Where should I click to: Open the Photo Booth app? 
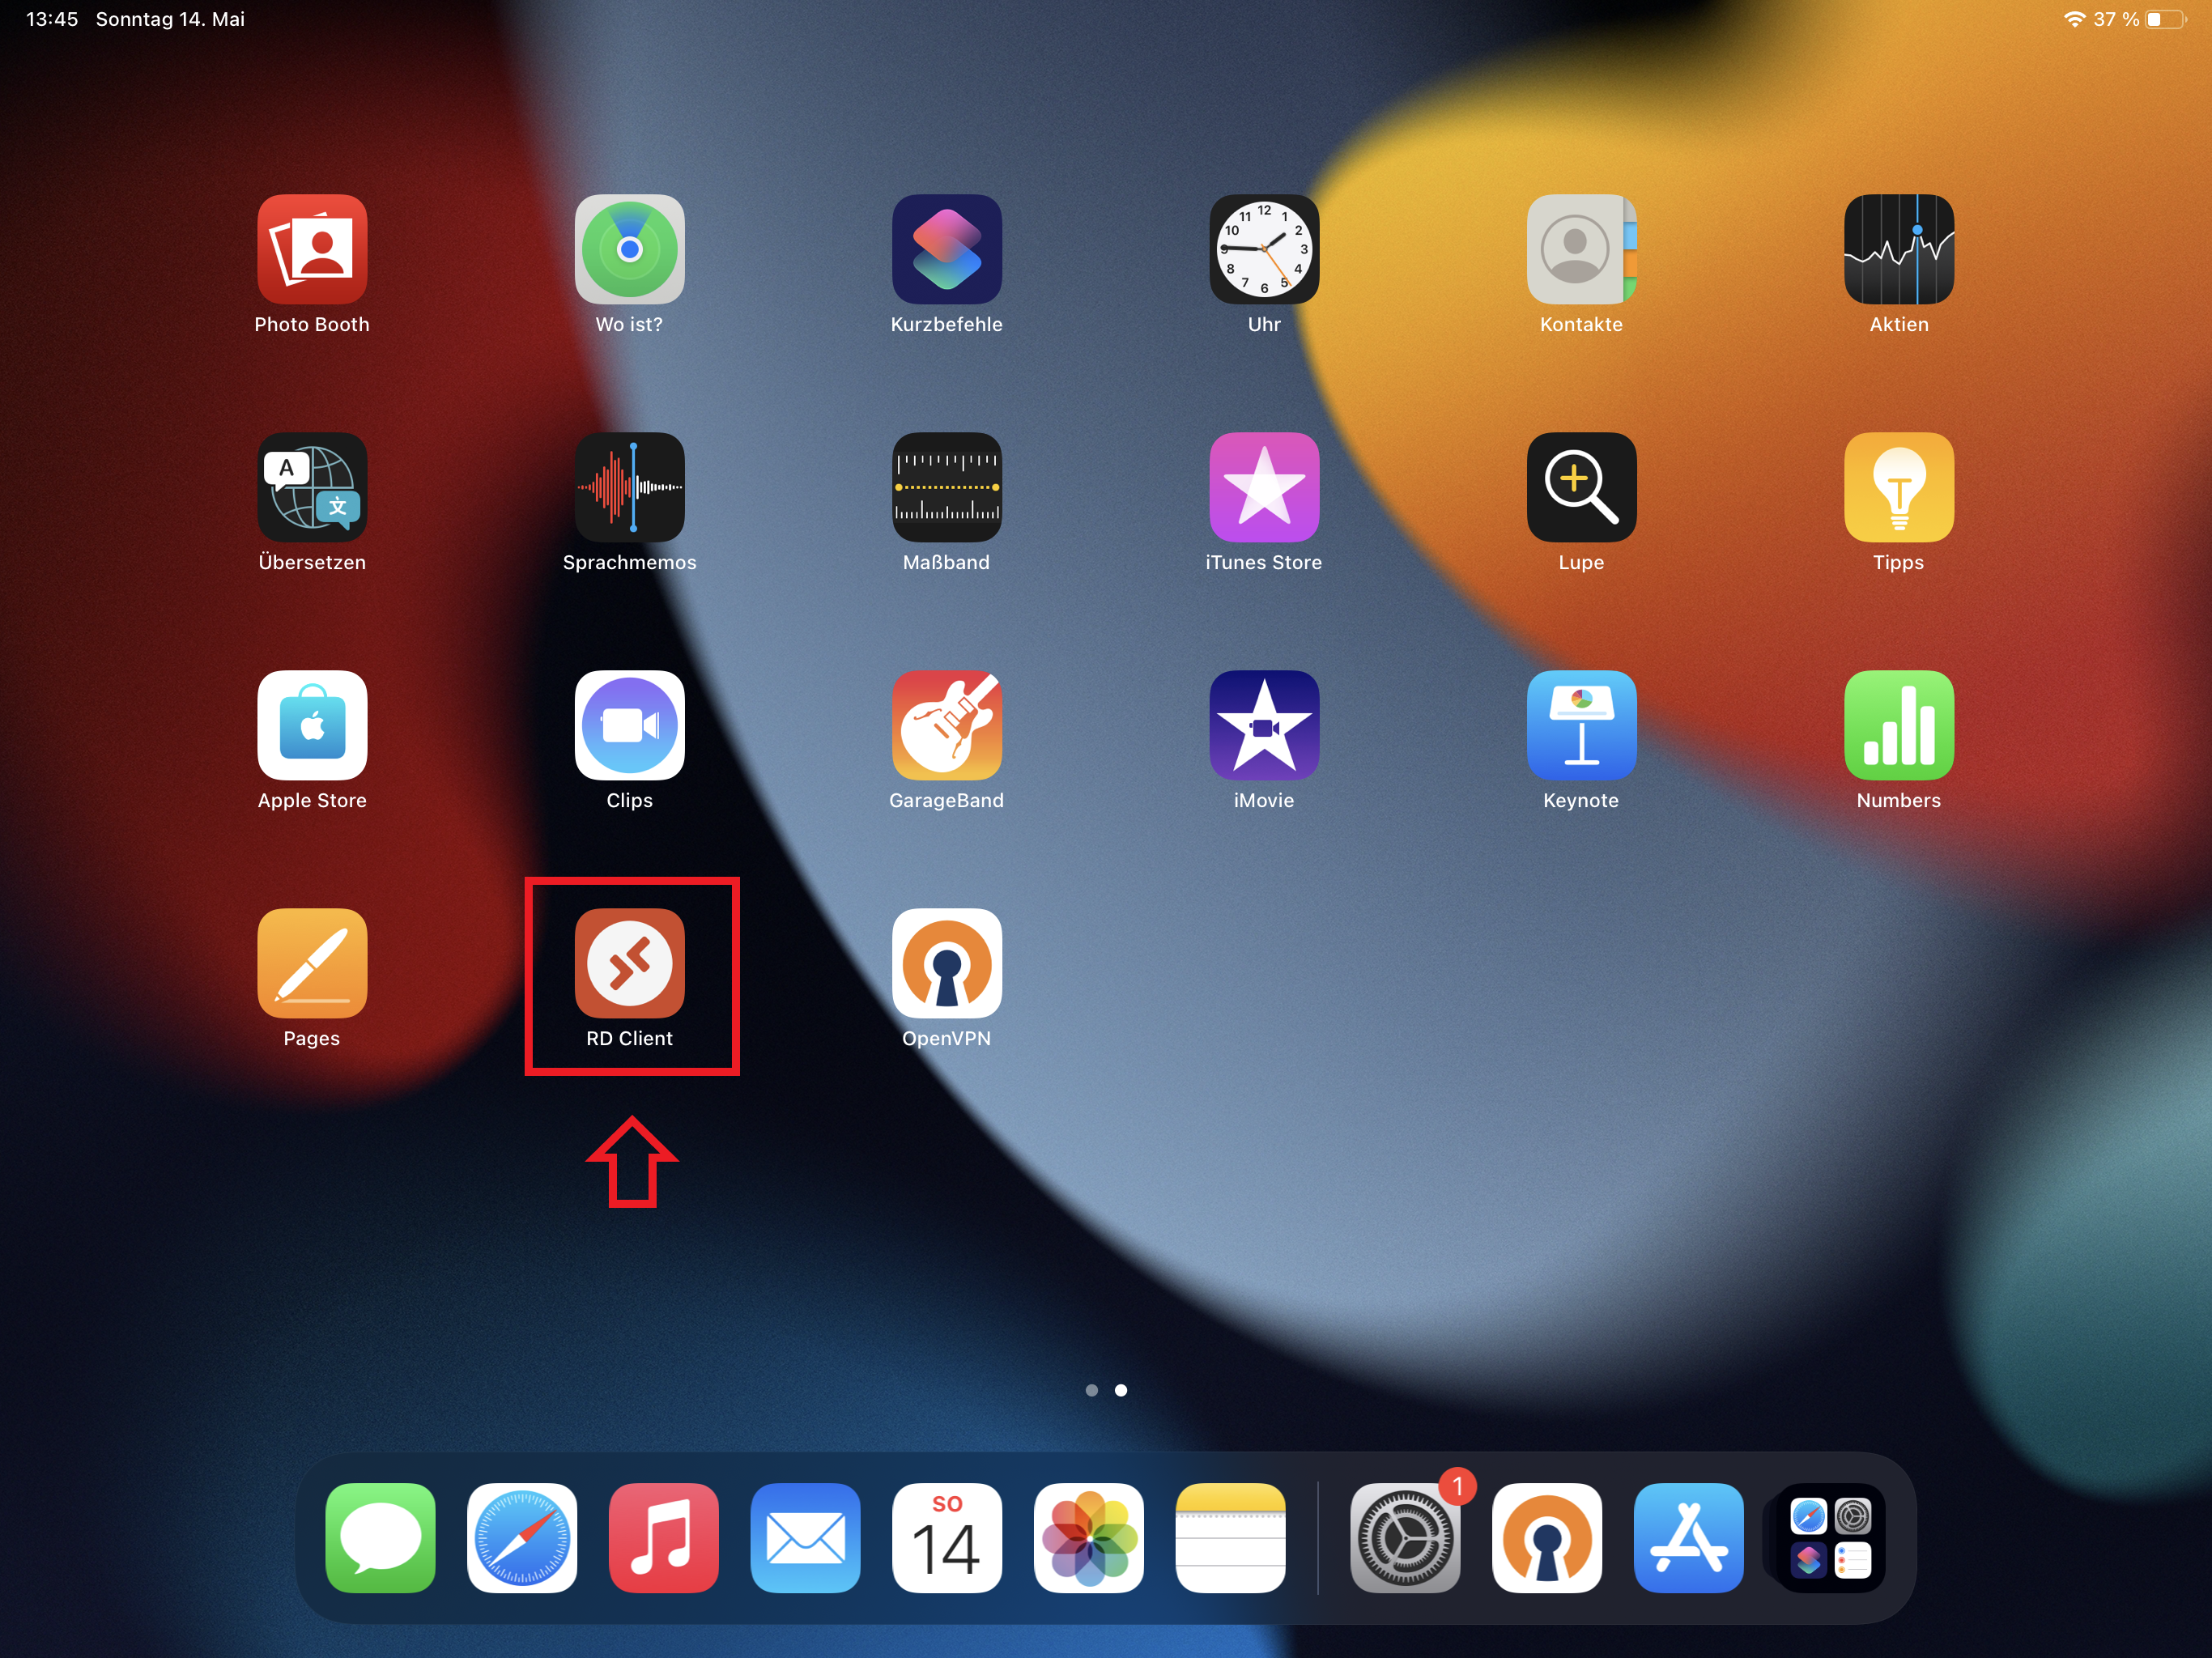[x=312, y=249]
